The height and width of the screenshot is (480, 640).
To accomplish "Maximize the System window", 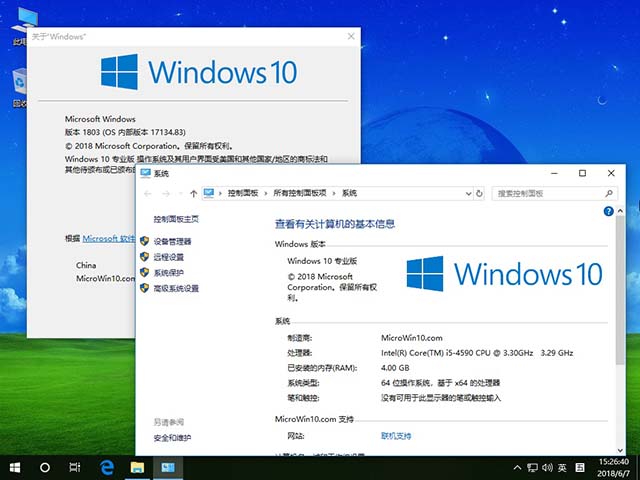I will pos(582,173).
